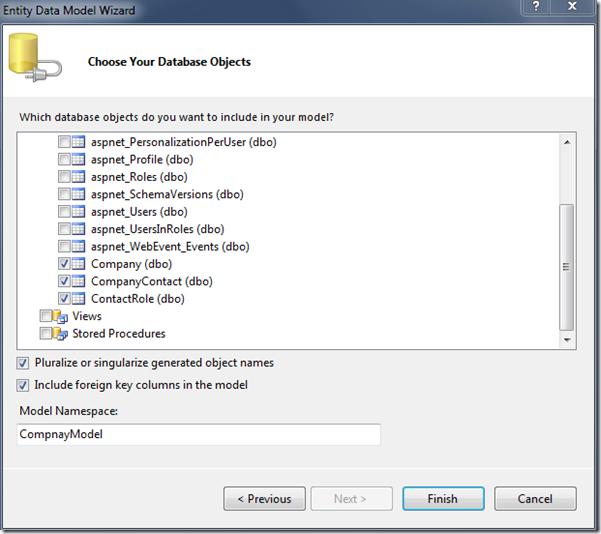The height and width of the screenshot is (534, 601).
Task: Tick the aspnet_Roles checkbox
Action: pos(64,177)
